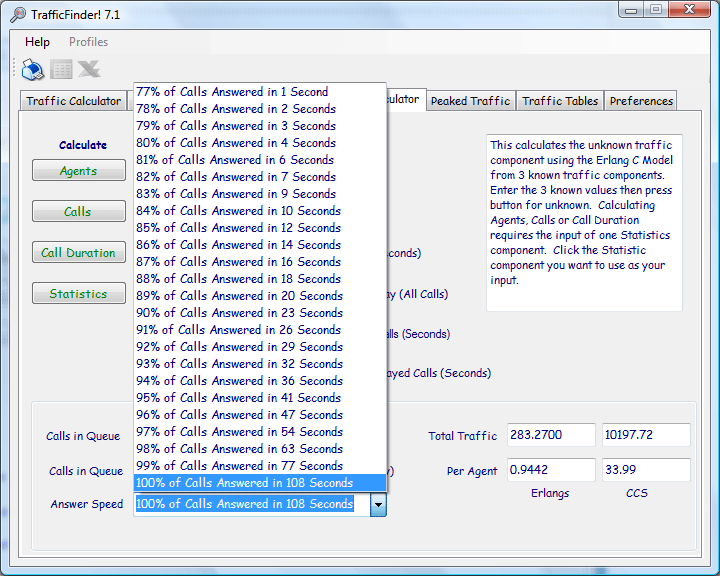Select 83% of Calls Answered in 9 Seconds
720x576 pixels.
click(x=260, y=194)
